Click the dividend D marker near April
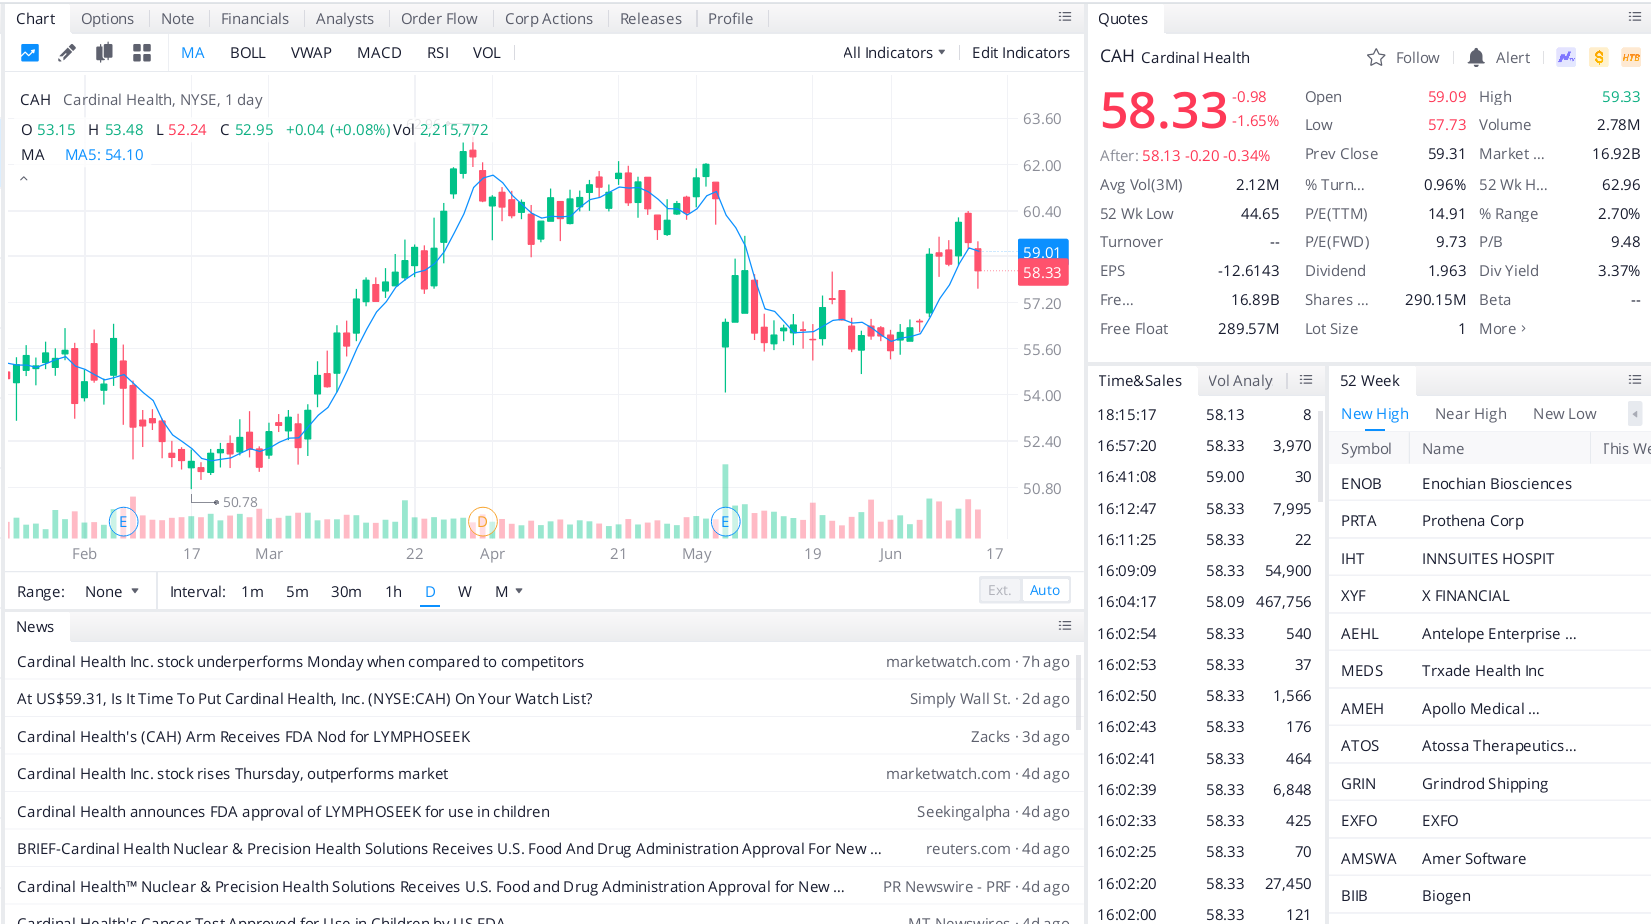 (x=482, y=522)
